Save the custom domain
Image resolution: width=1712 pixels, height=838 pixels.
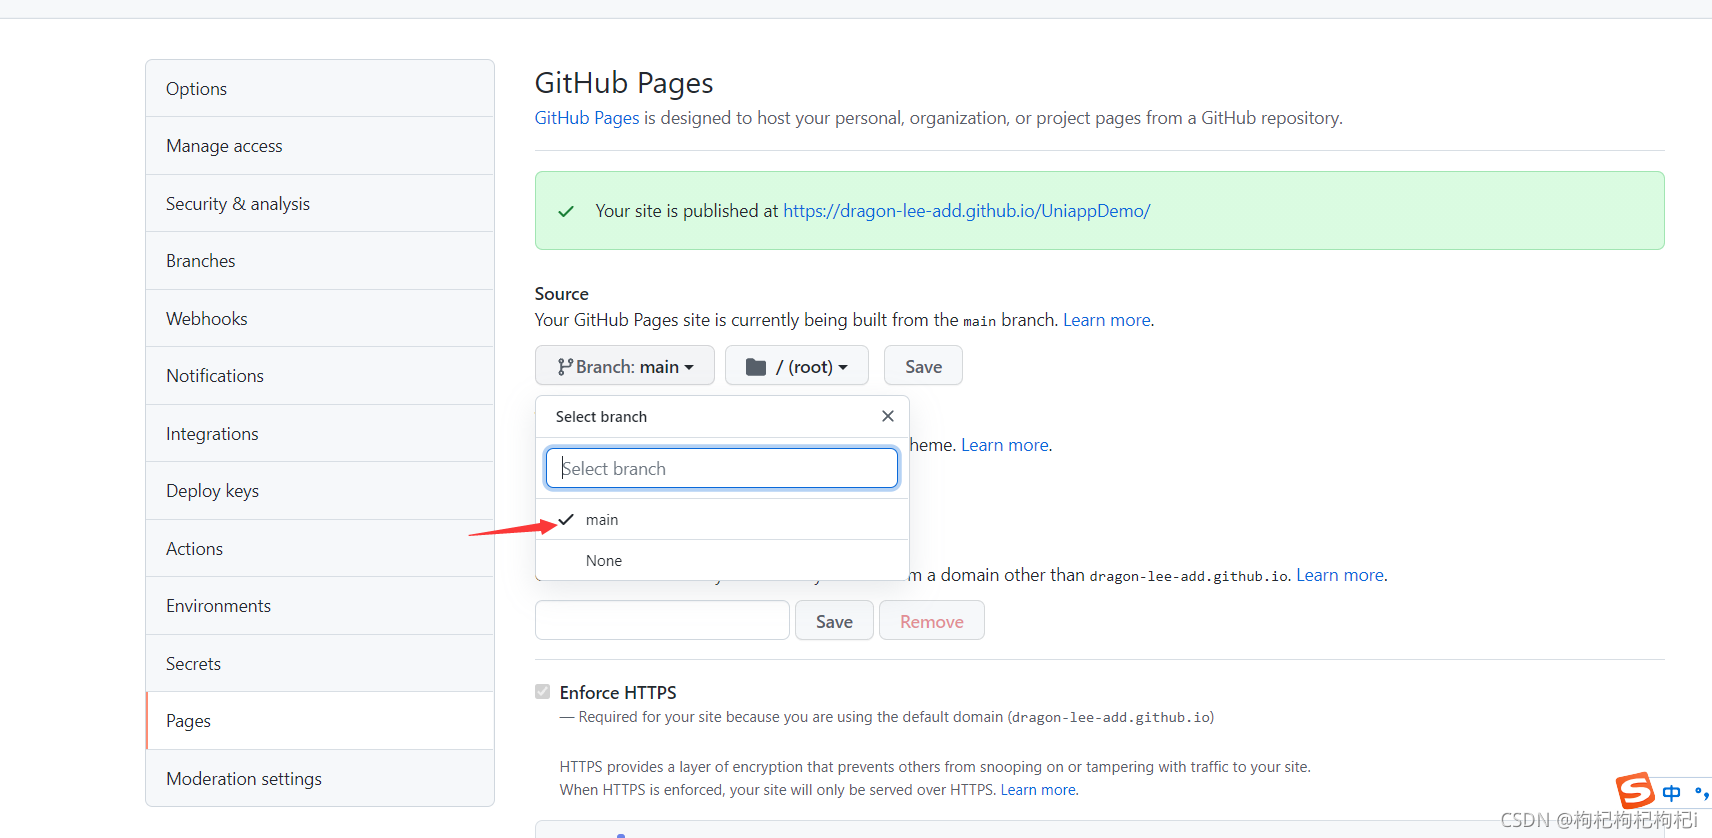[x=834, y=621]
